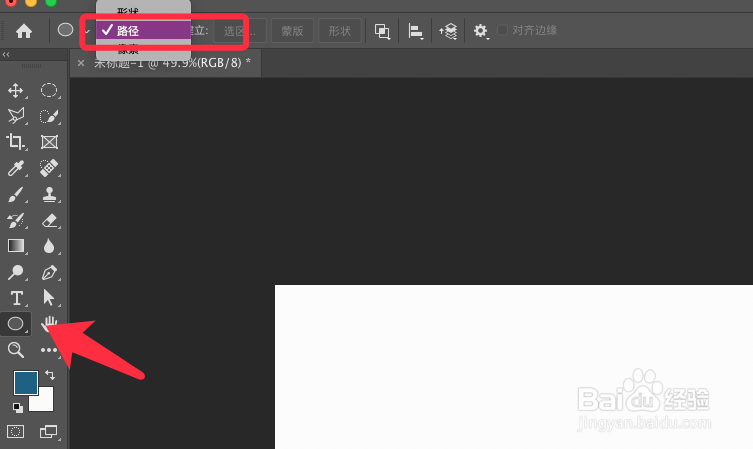753x449 pixels.
Task: Toggle Quick Mask mode
Action: point(15,431)
